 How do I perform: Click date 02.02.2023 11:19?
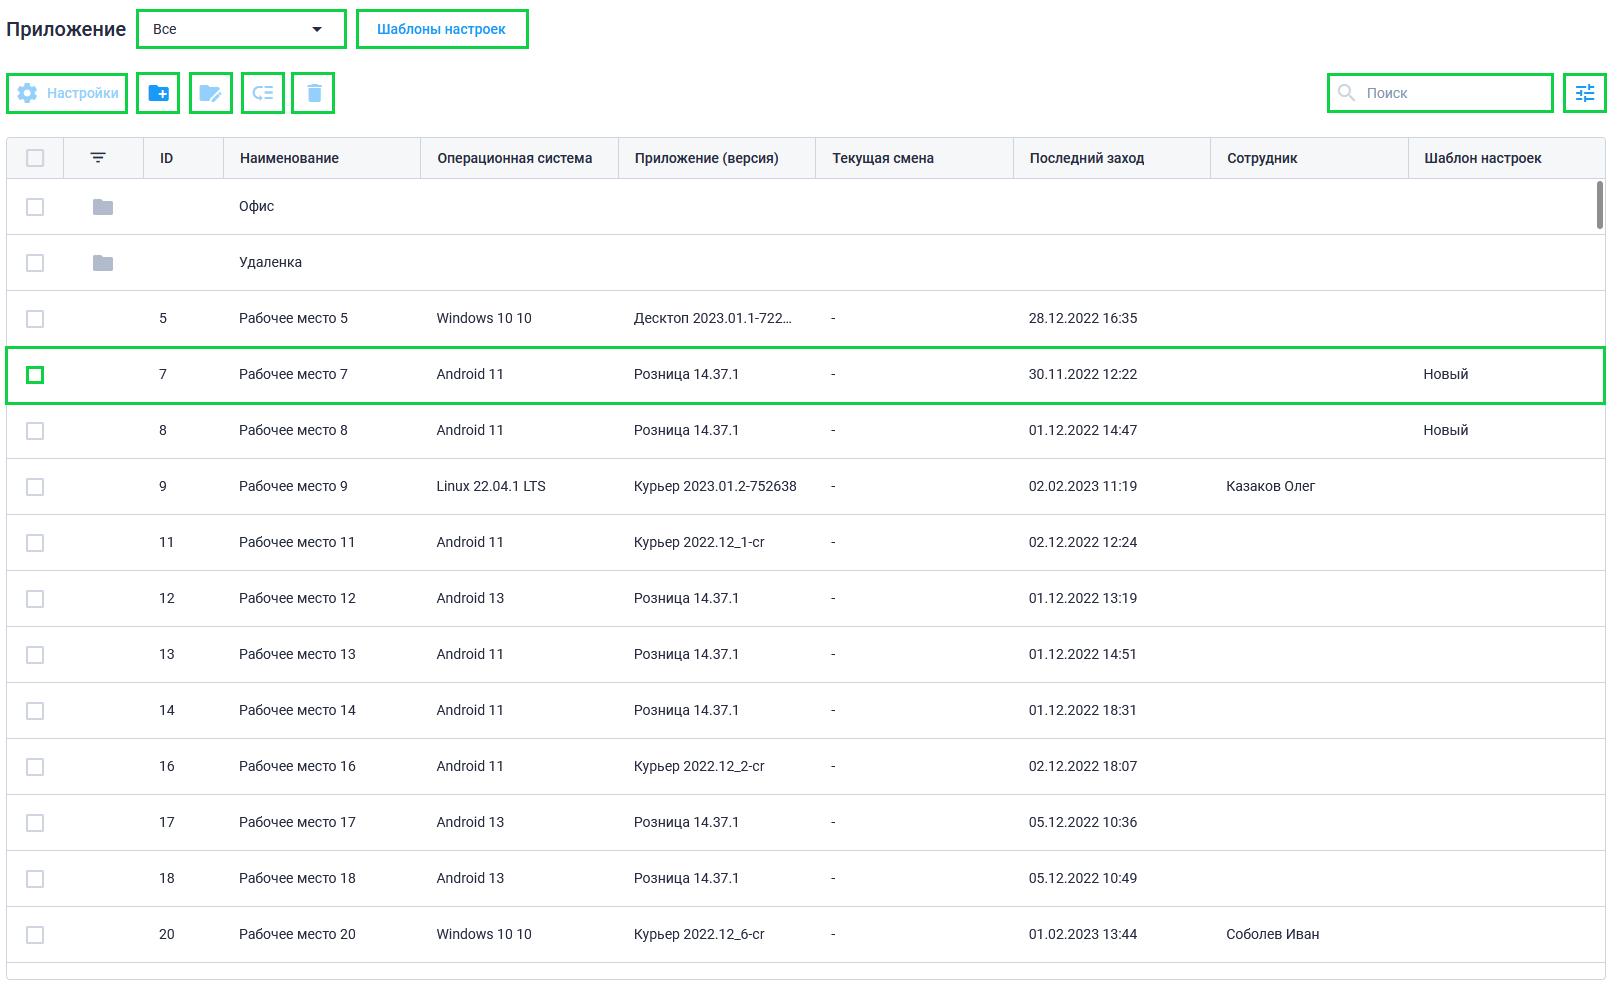(x=1083, y=486)
